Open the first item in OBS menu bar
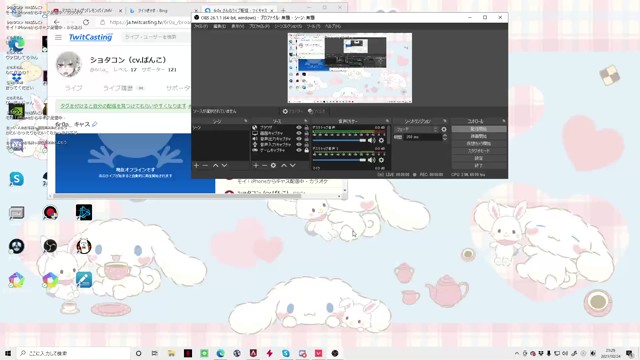 pos(200,26)
